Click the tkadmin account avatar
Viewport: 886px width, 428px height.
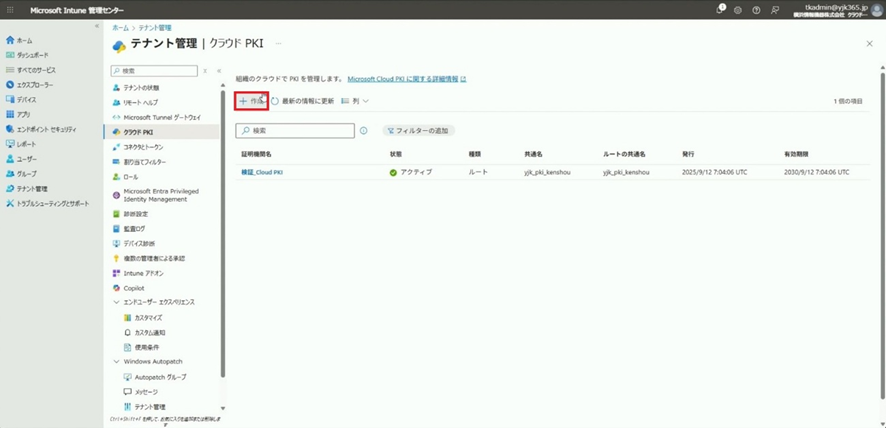point(876,9)
